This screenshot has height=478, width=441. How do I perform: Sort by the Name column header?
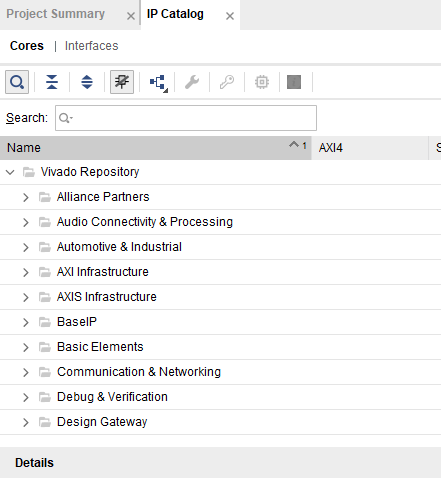156,148
